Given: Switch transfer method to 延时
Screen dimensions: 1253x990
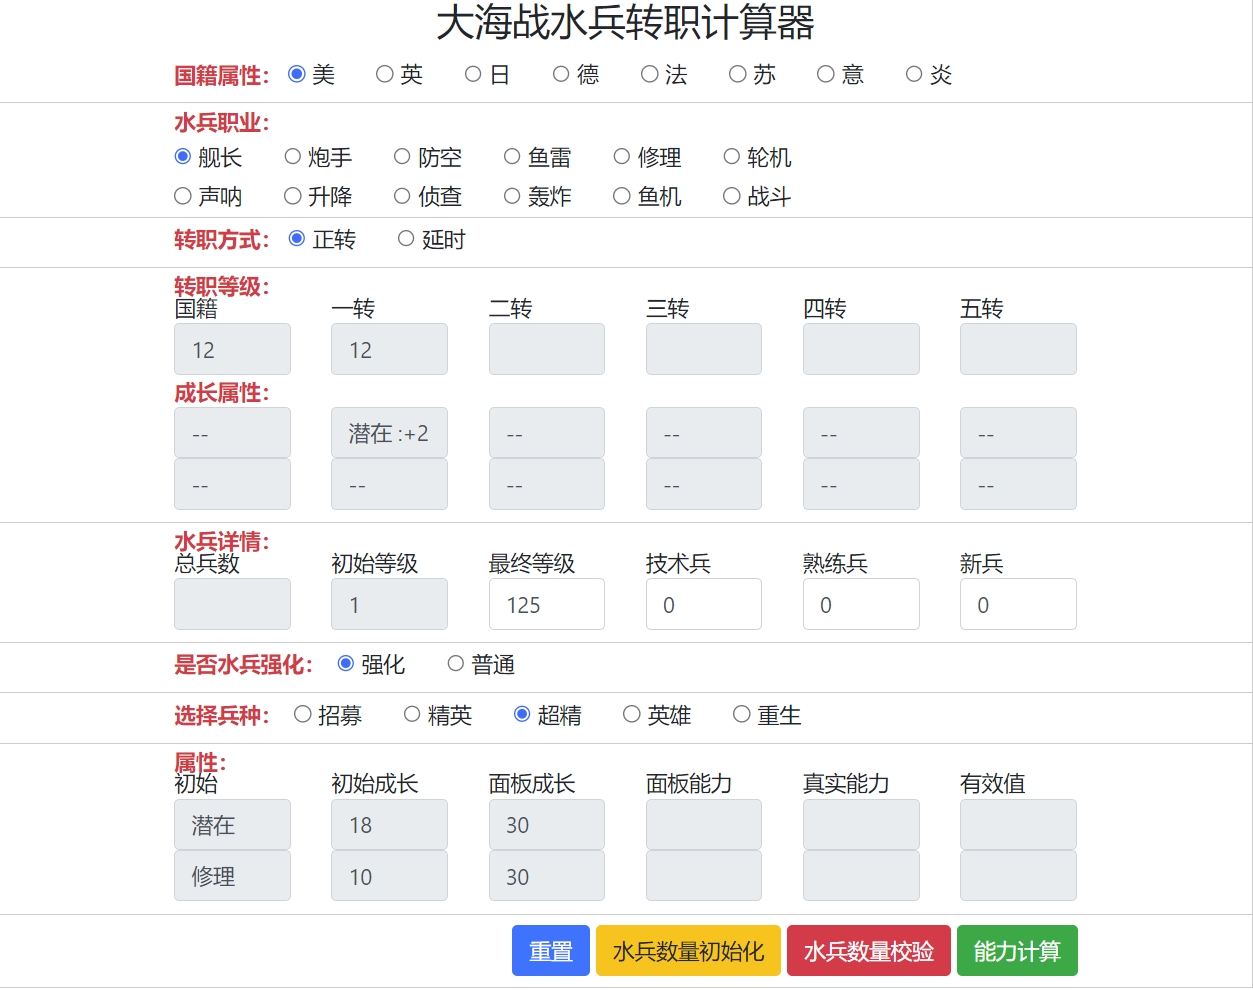Looking at the screenshot, I should 406,239.
